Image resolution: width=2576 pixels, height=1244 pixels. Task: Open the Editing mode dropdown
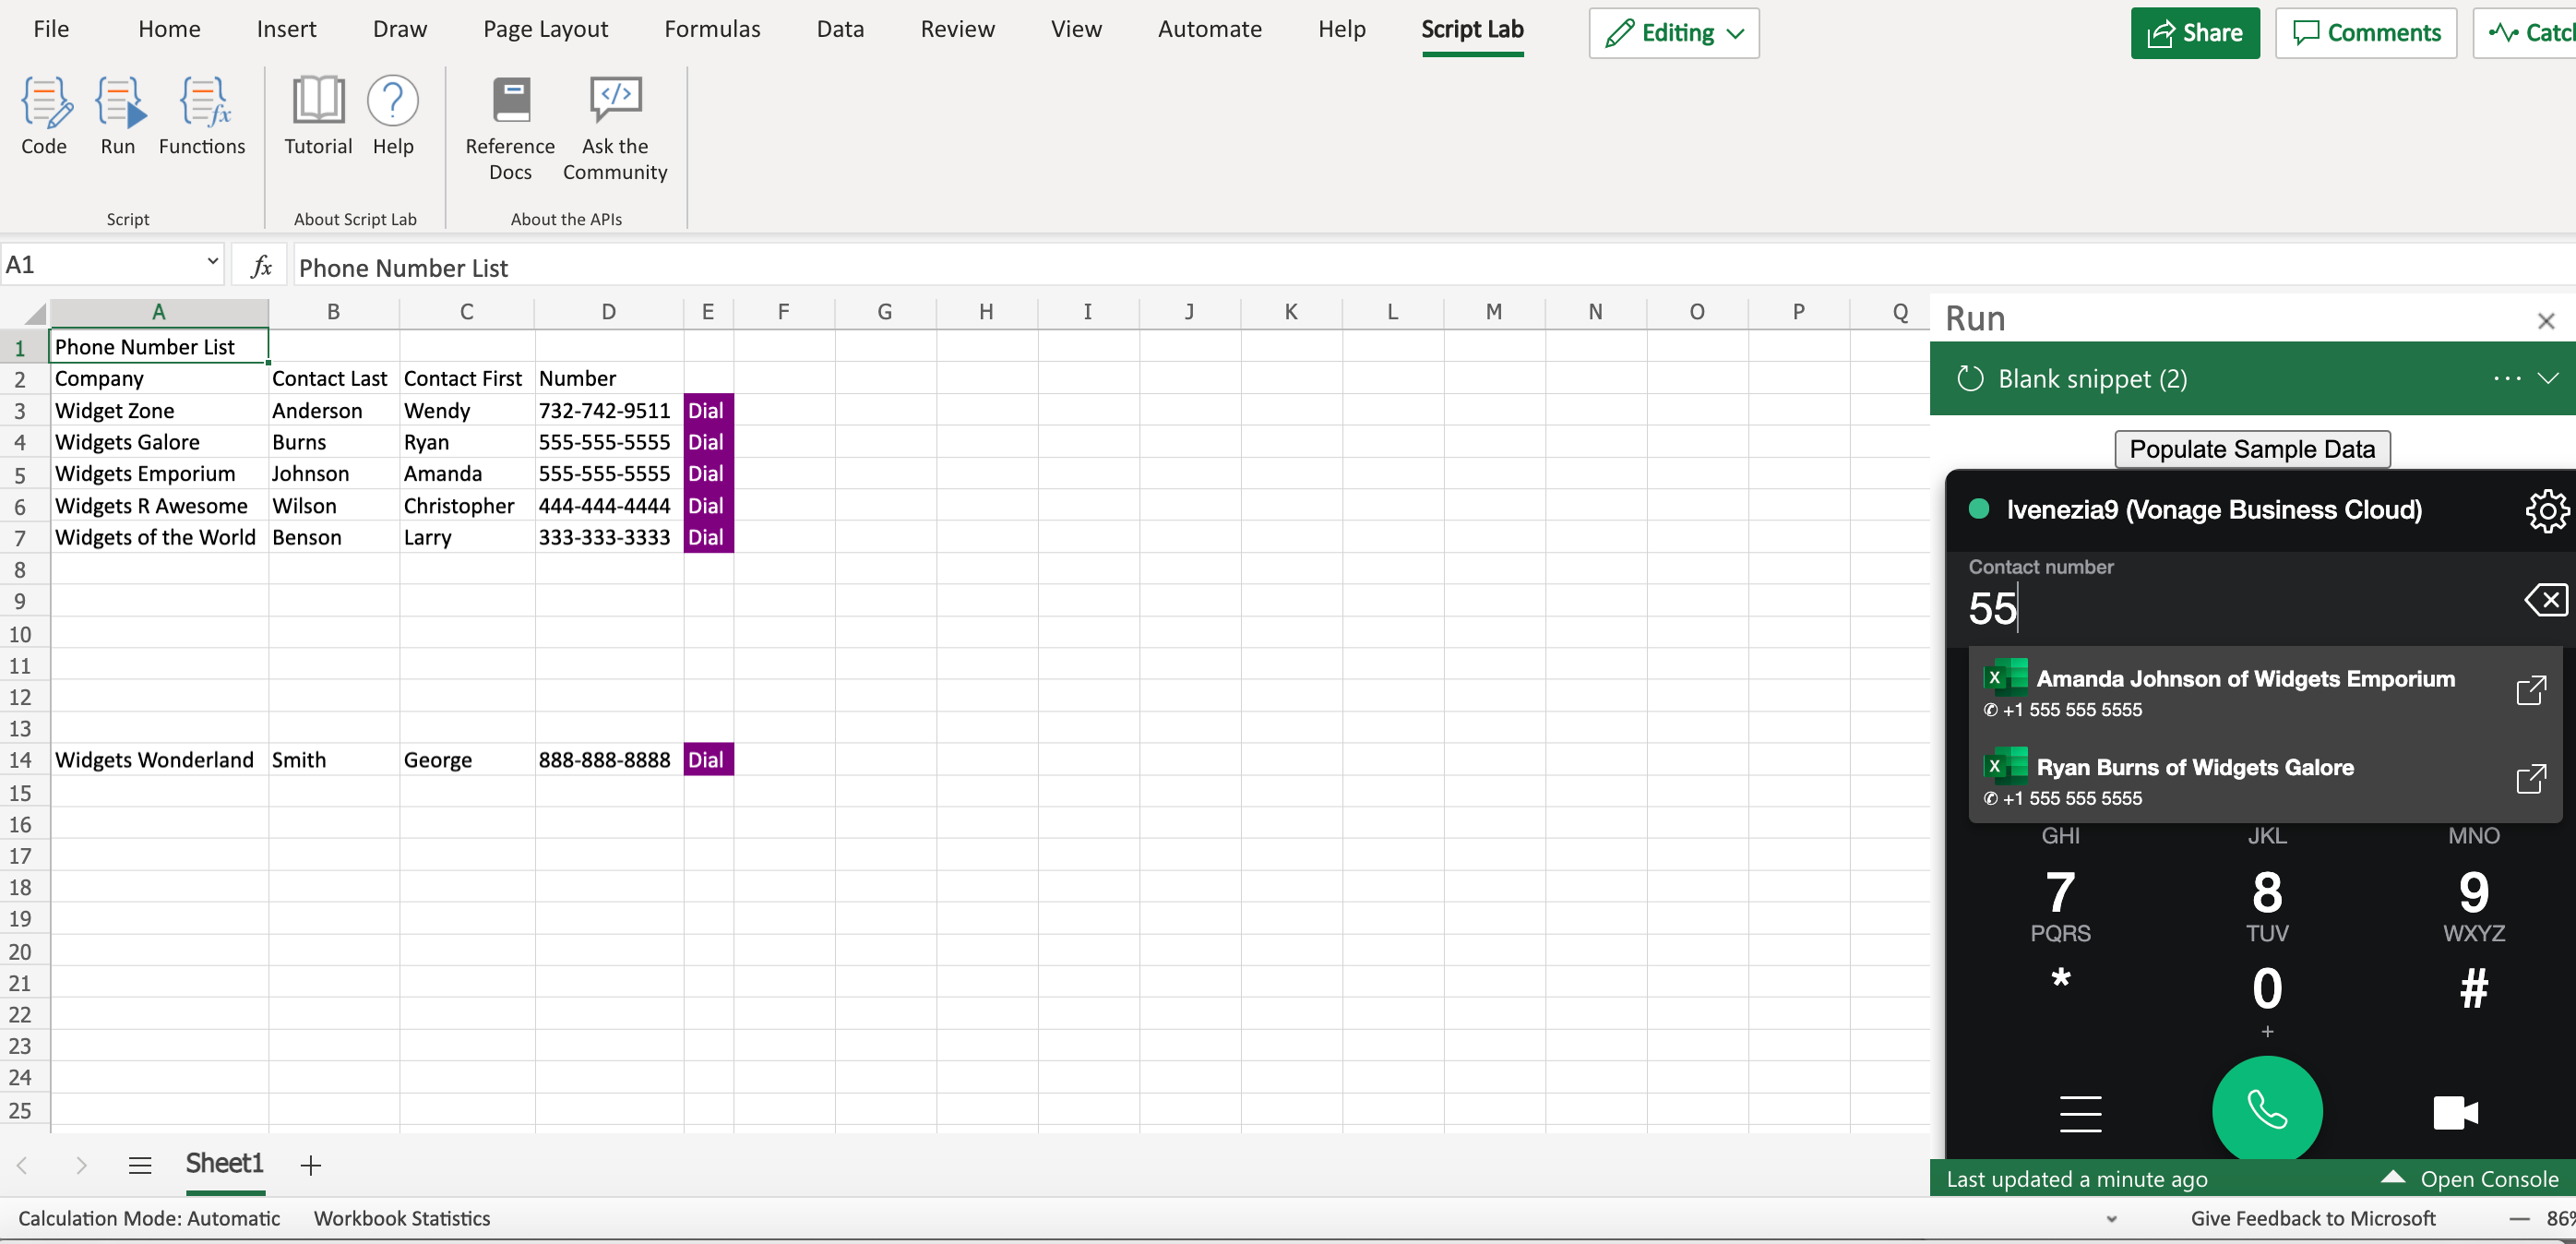1673,33
